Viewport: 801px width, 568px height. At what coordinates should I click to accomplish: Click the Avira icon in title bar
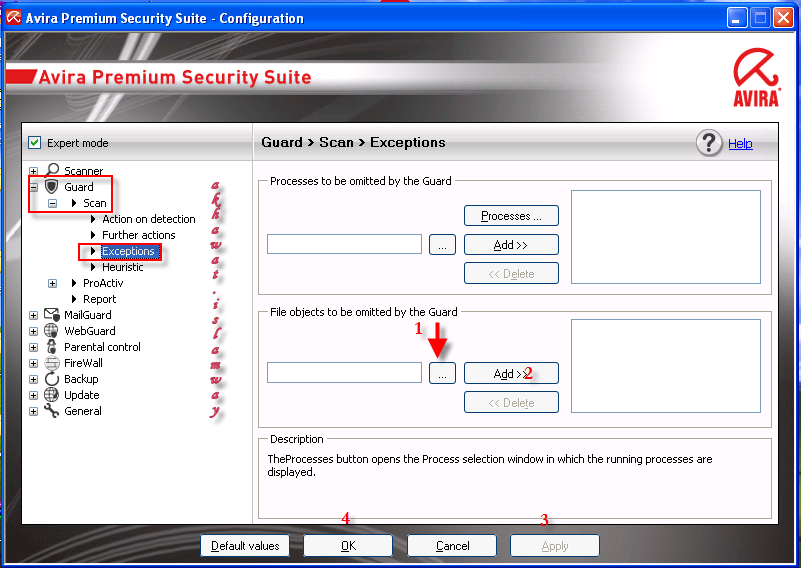pyautogui.click(x=13, y=18)
